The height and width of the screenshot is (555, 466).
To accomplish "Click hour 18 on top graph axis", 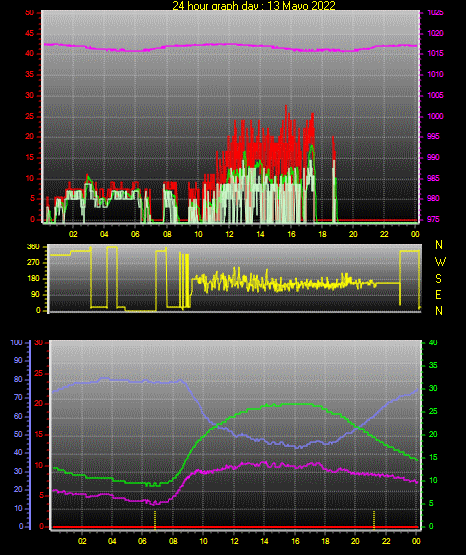I will [x=322, y=234].
